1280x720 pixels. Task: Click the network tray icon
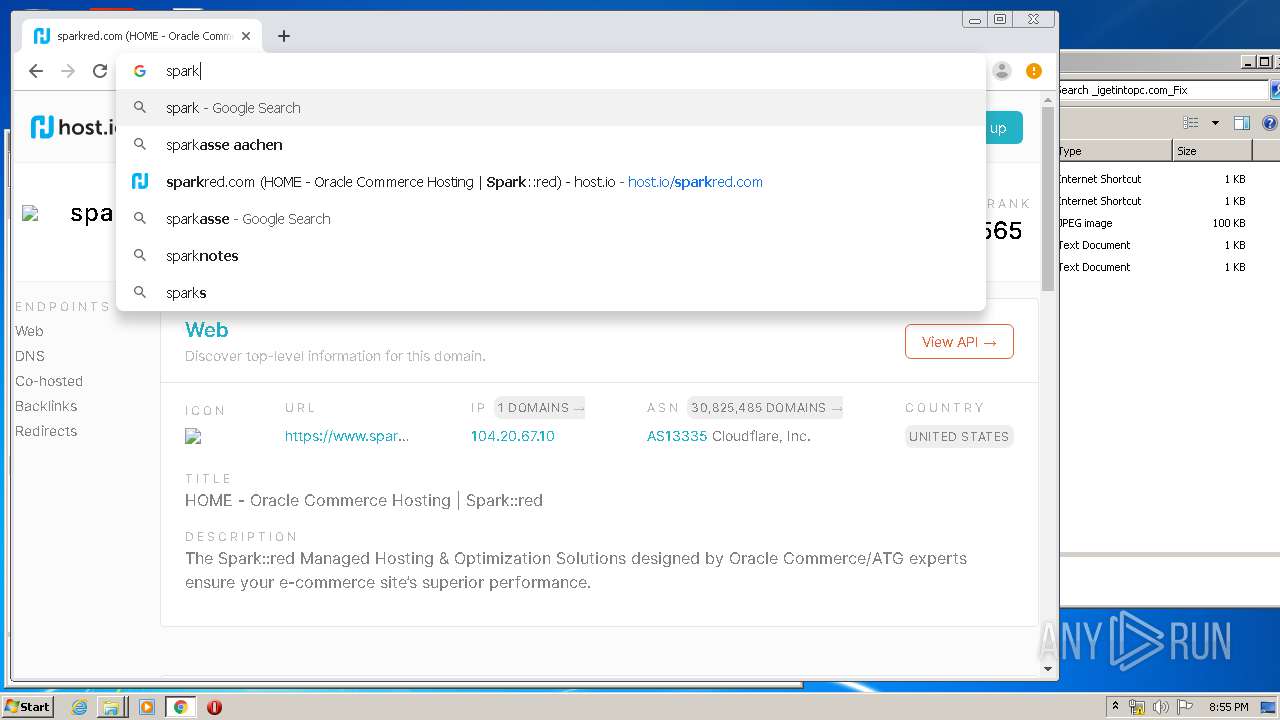point(1137,707)
